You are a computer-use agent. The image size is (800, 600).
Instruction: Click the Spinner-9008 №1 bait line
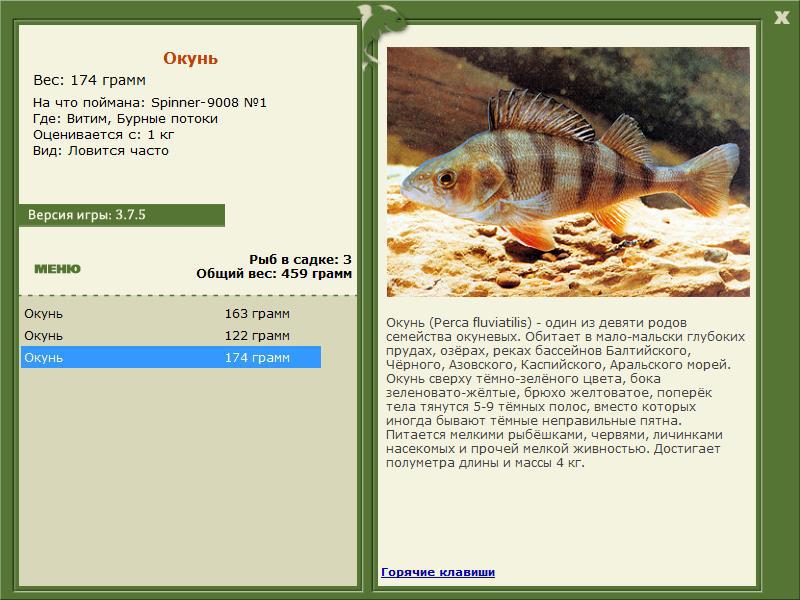(x=149, y=103)
